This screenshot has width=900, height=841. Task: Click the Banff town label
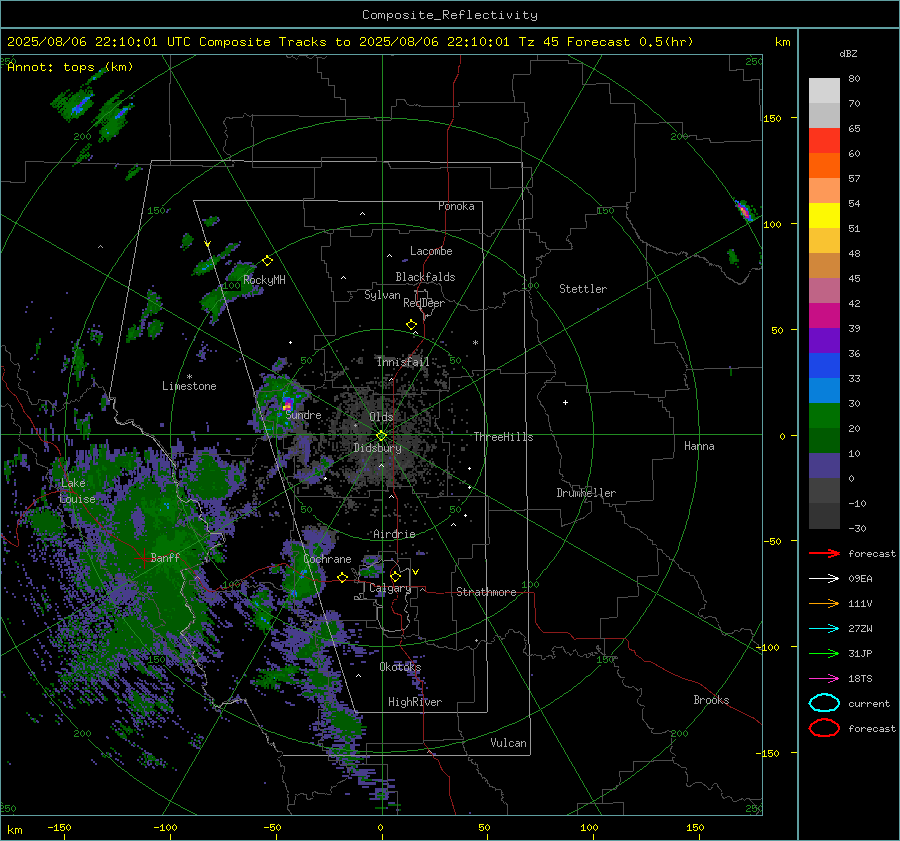[165, 557]
